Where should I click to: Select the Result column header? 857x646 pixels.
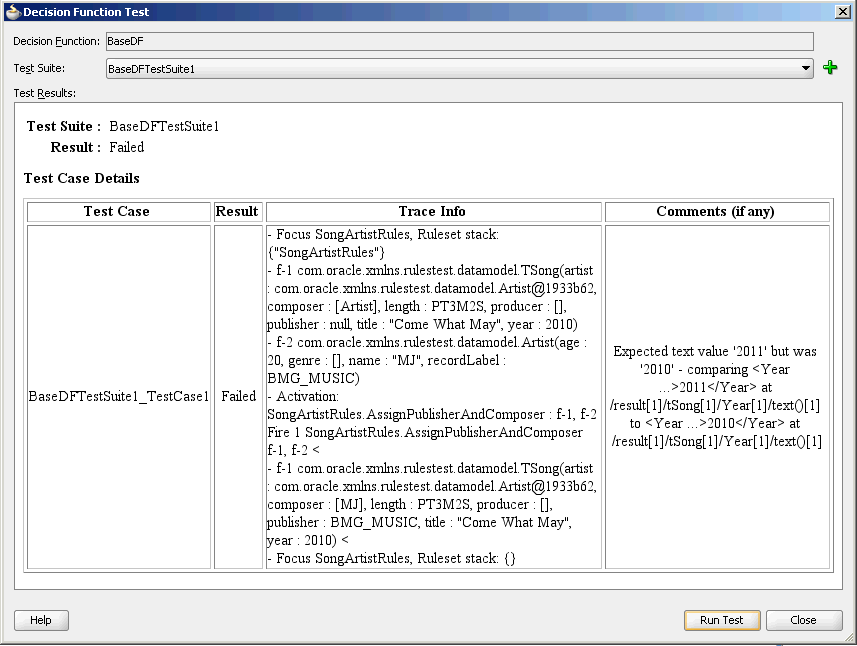238,212
